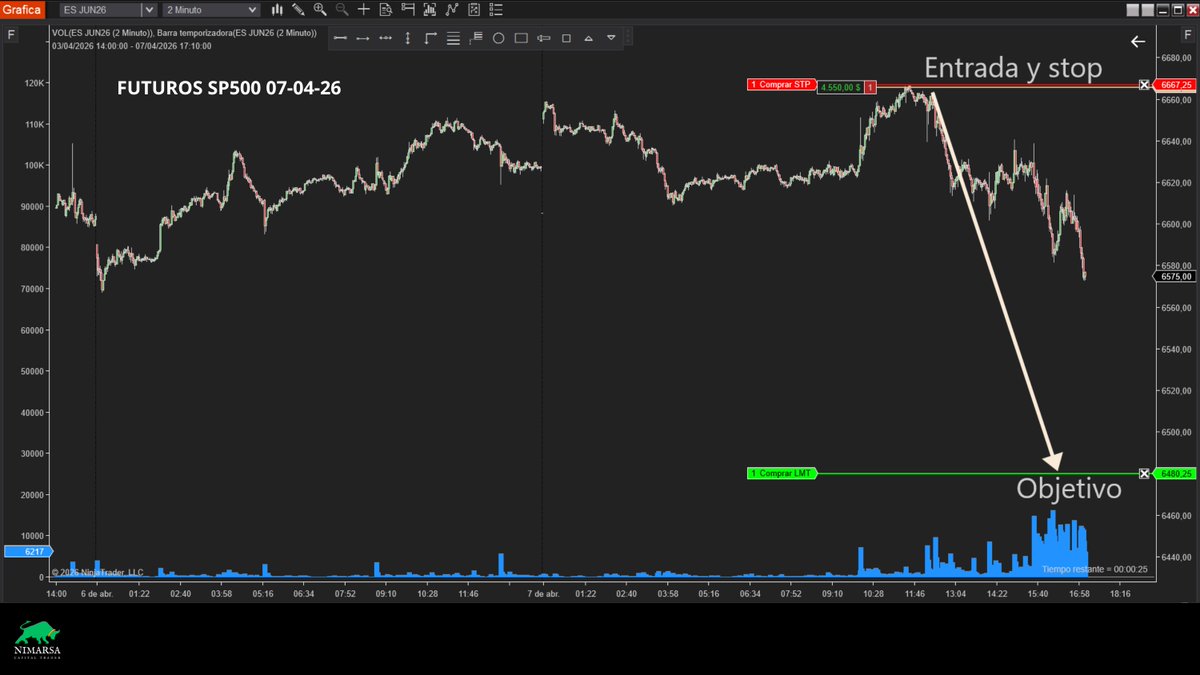
Task: Click the 4.550,00 $ profit tag
Action: [840, 87]
